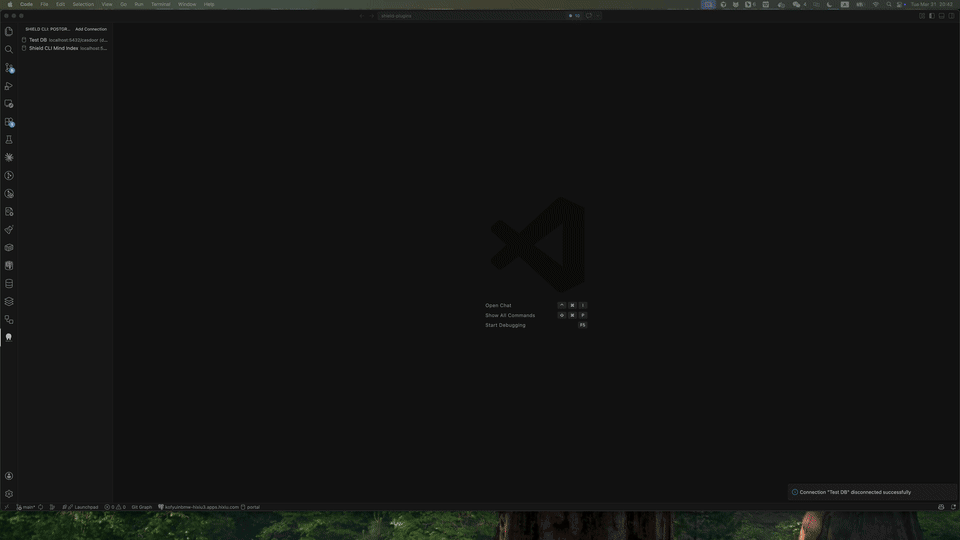Open the chat dropdown chevron in title bar
Image resolution: width=960 pixels, height=540 pixels.
coord(598,16)
